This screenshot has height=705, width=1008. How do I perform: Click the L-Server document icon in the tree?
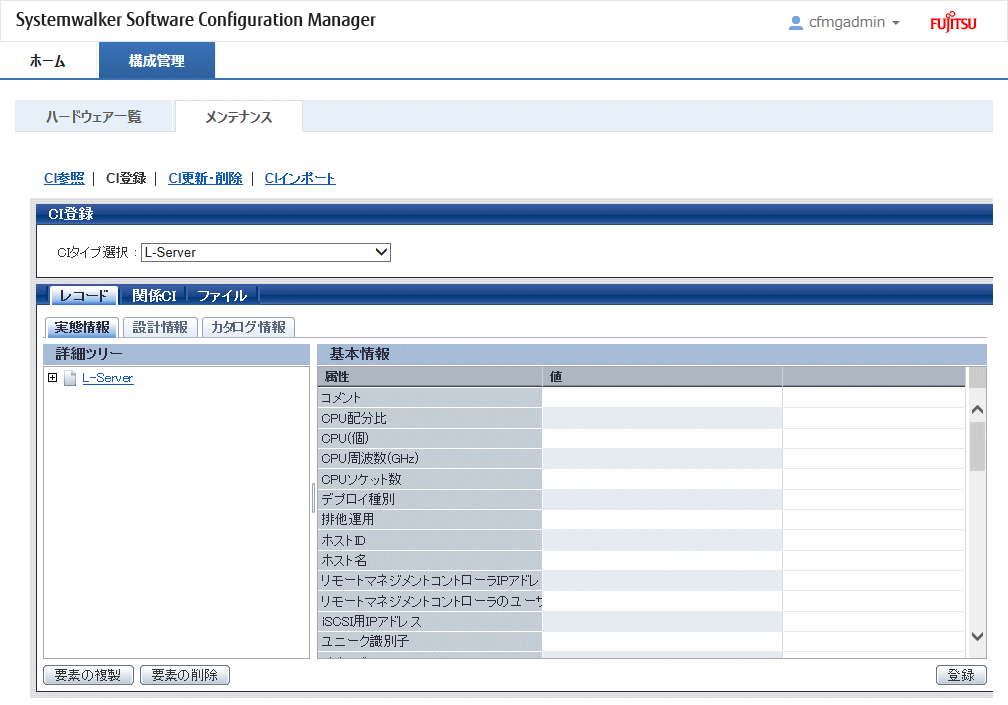(70, 378)
